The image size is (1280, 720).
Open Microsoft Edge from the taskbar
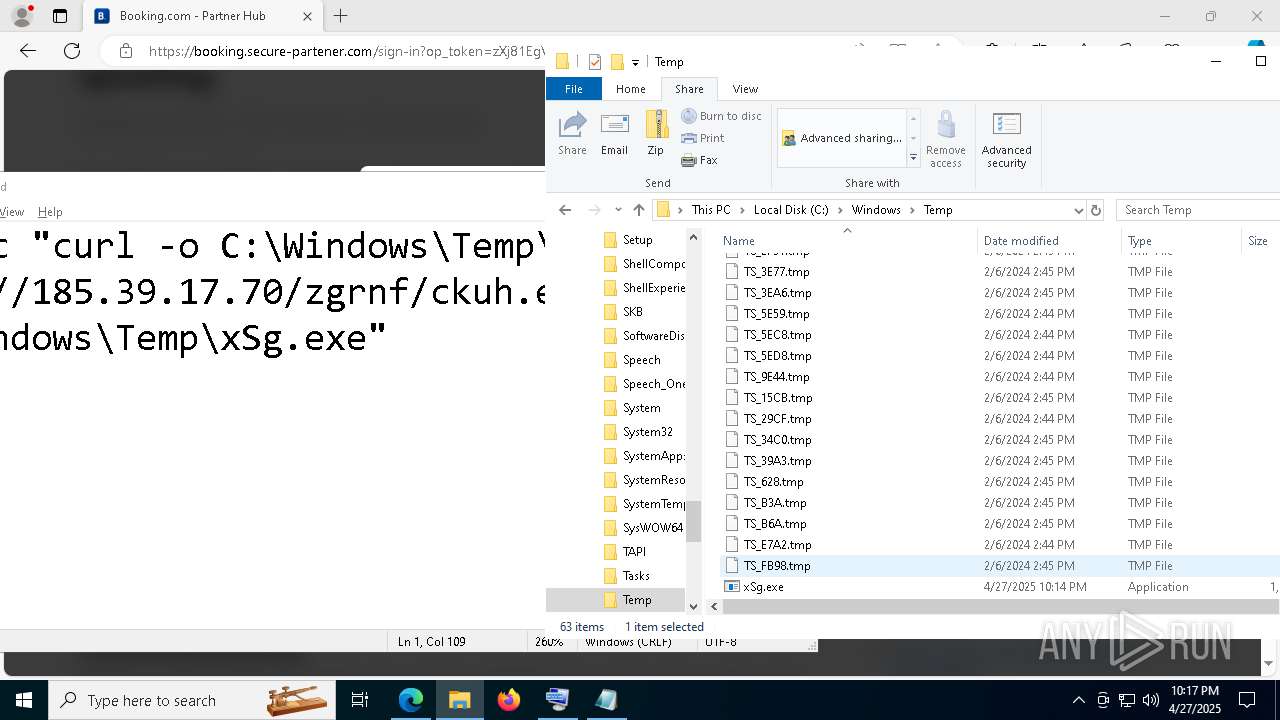click(x=411, y=700)
